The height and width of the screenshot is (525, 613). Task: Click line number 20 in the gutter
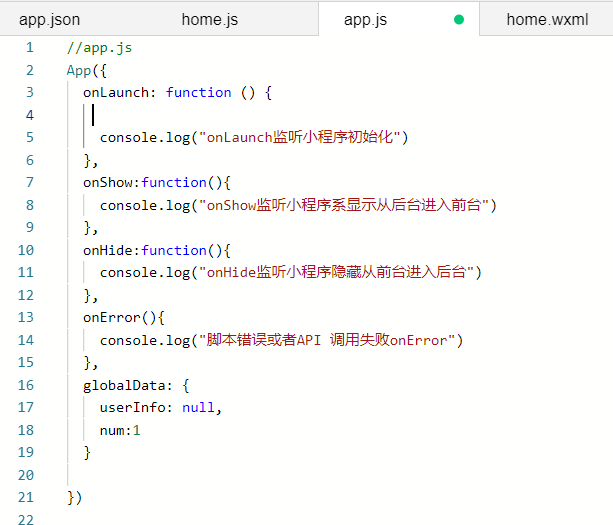26,475
